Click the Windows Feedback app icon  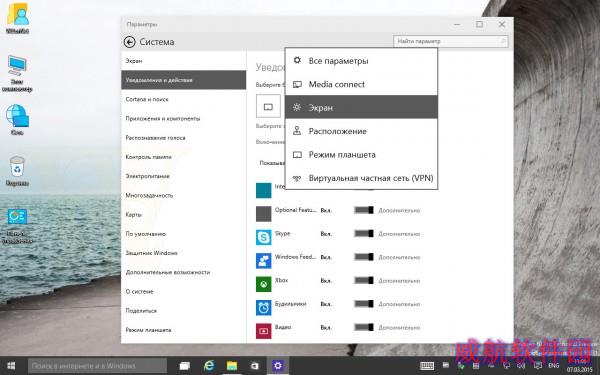click(x=264, y=261)
